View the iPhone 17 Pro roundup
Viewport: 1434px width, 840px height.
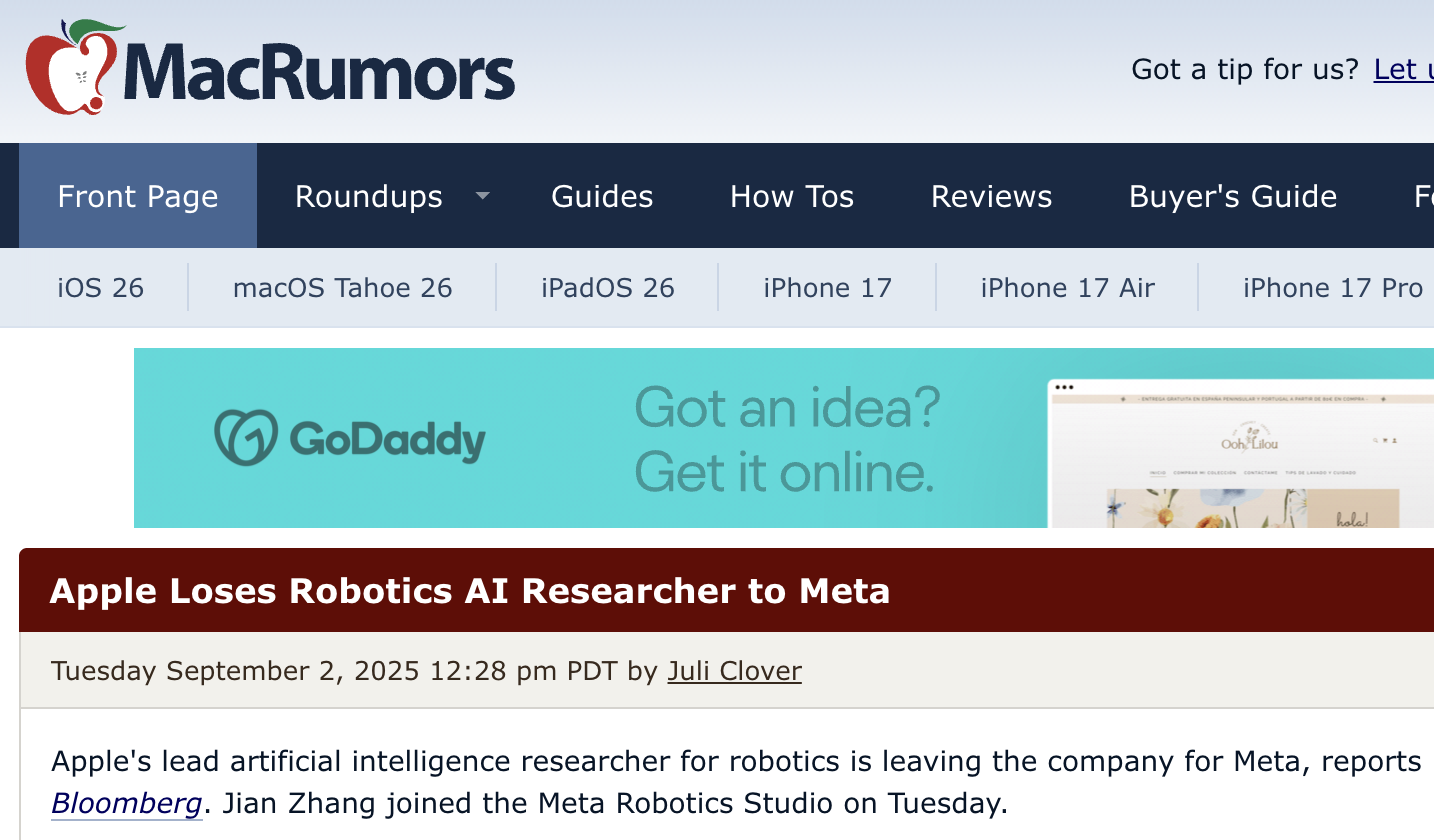(1332, 288)
